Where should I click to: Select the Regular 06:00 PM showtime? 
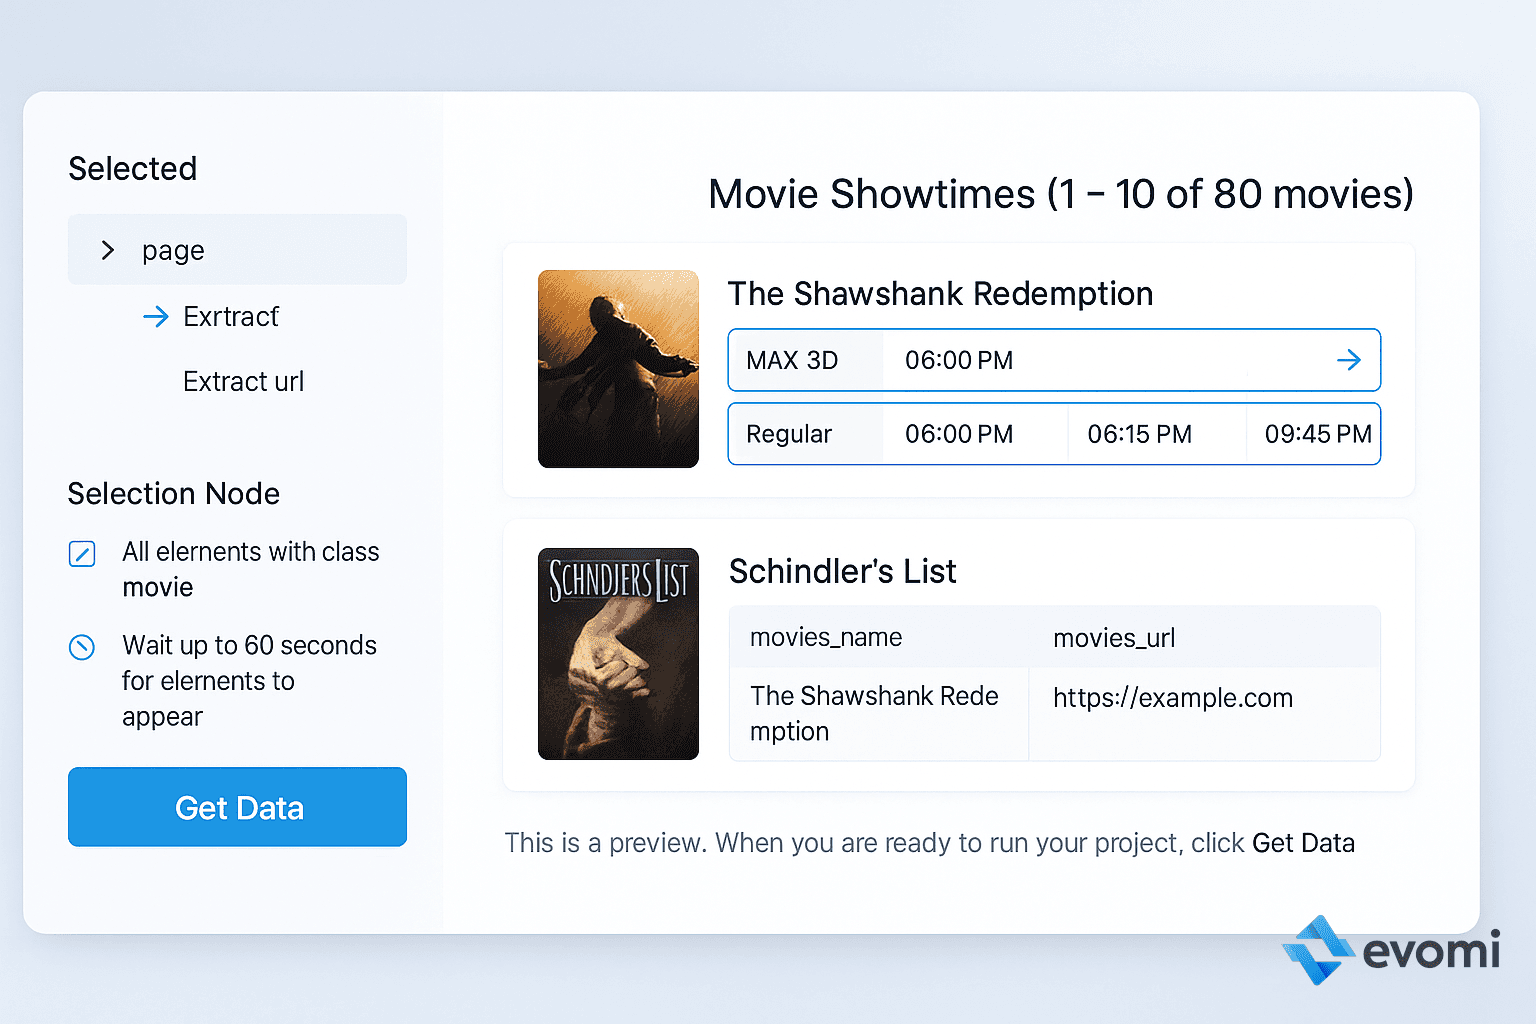click(959, 434)
